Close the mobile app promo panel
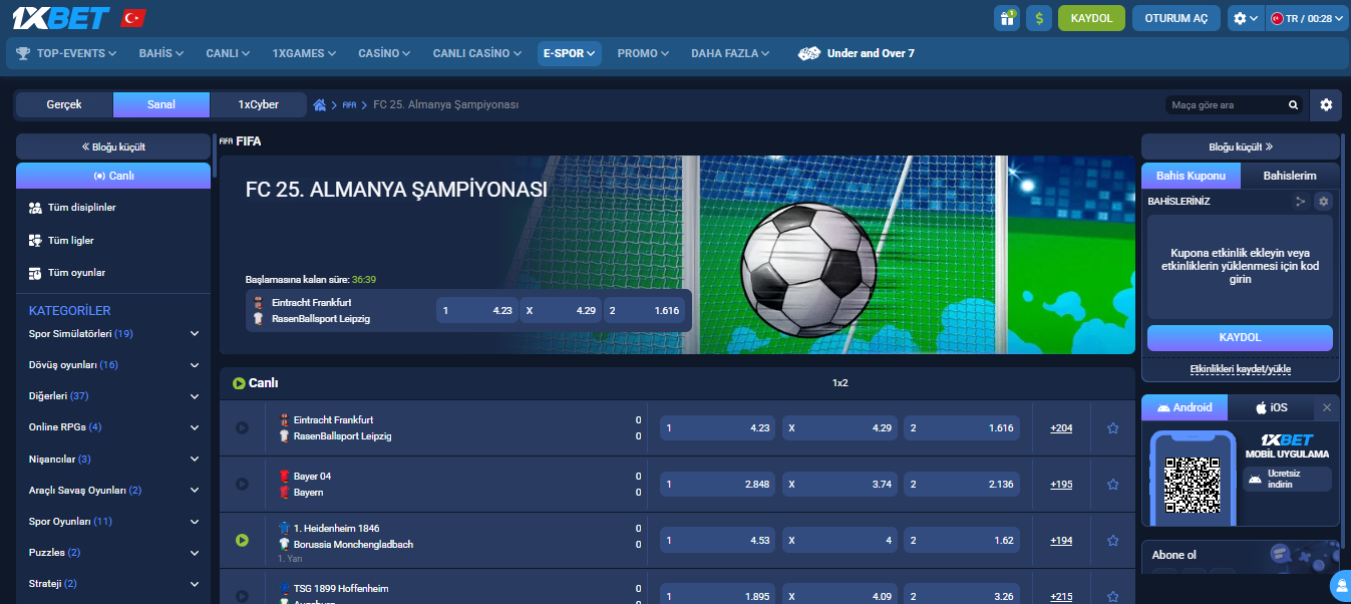This screenshot has width=1351, height=604. [x=1327, y=408]
